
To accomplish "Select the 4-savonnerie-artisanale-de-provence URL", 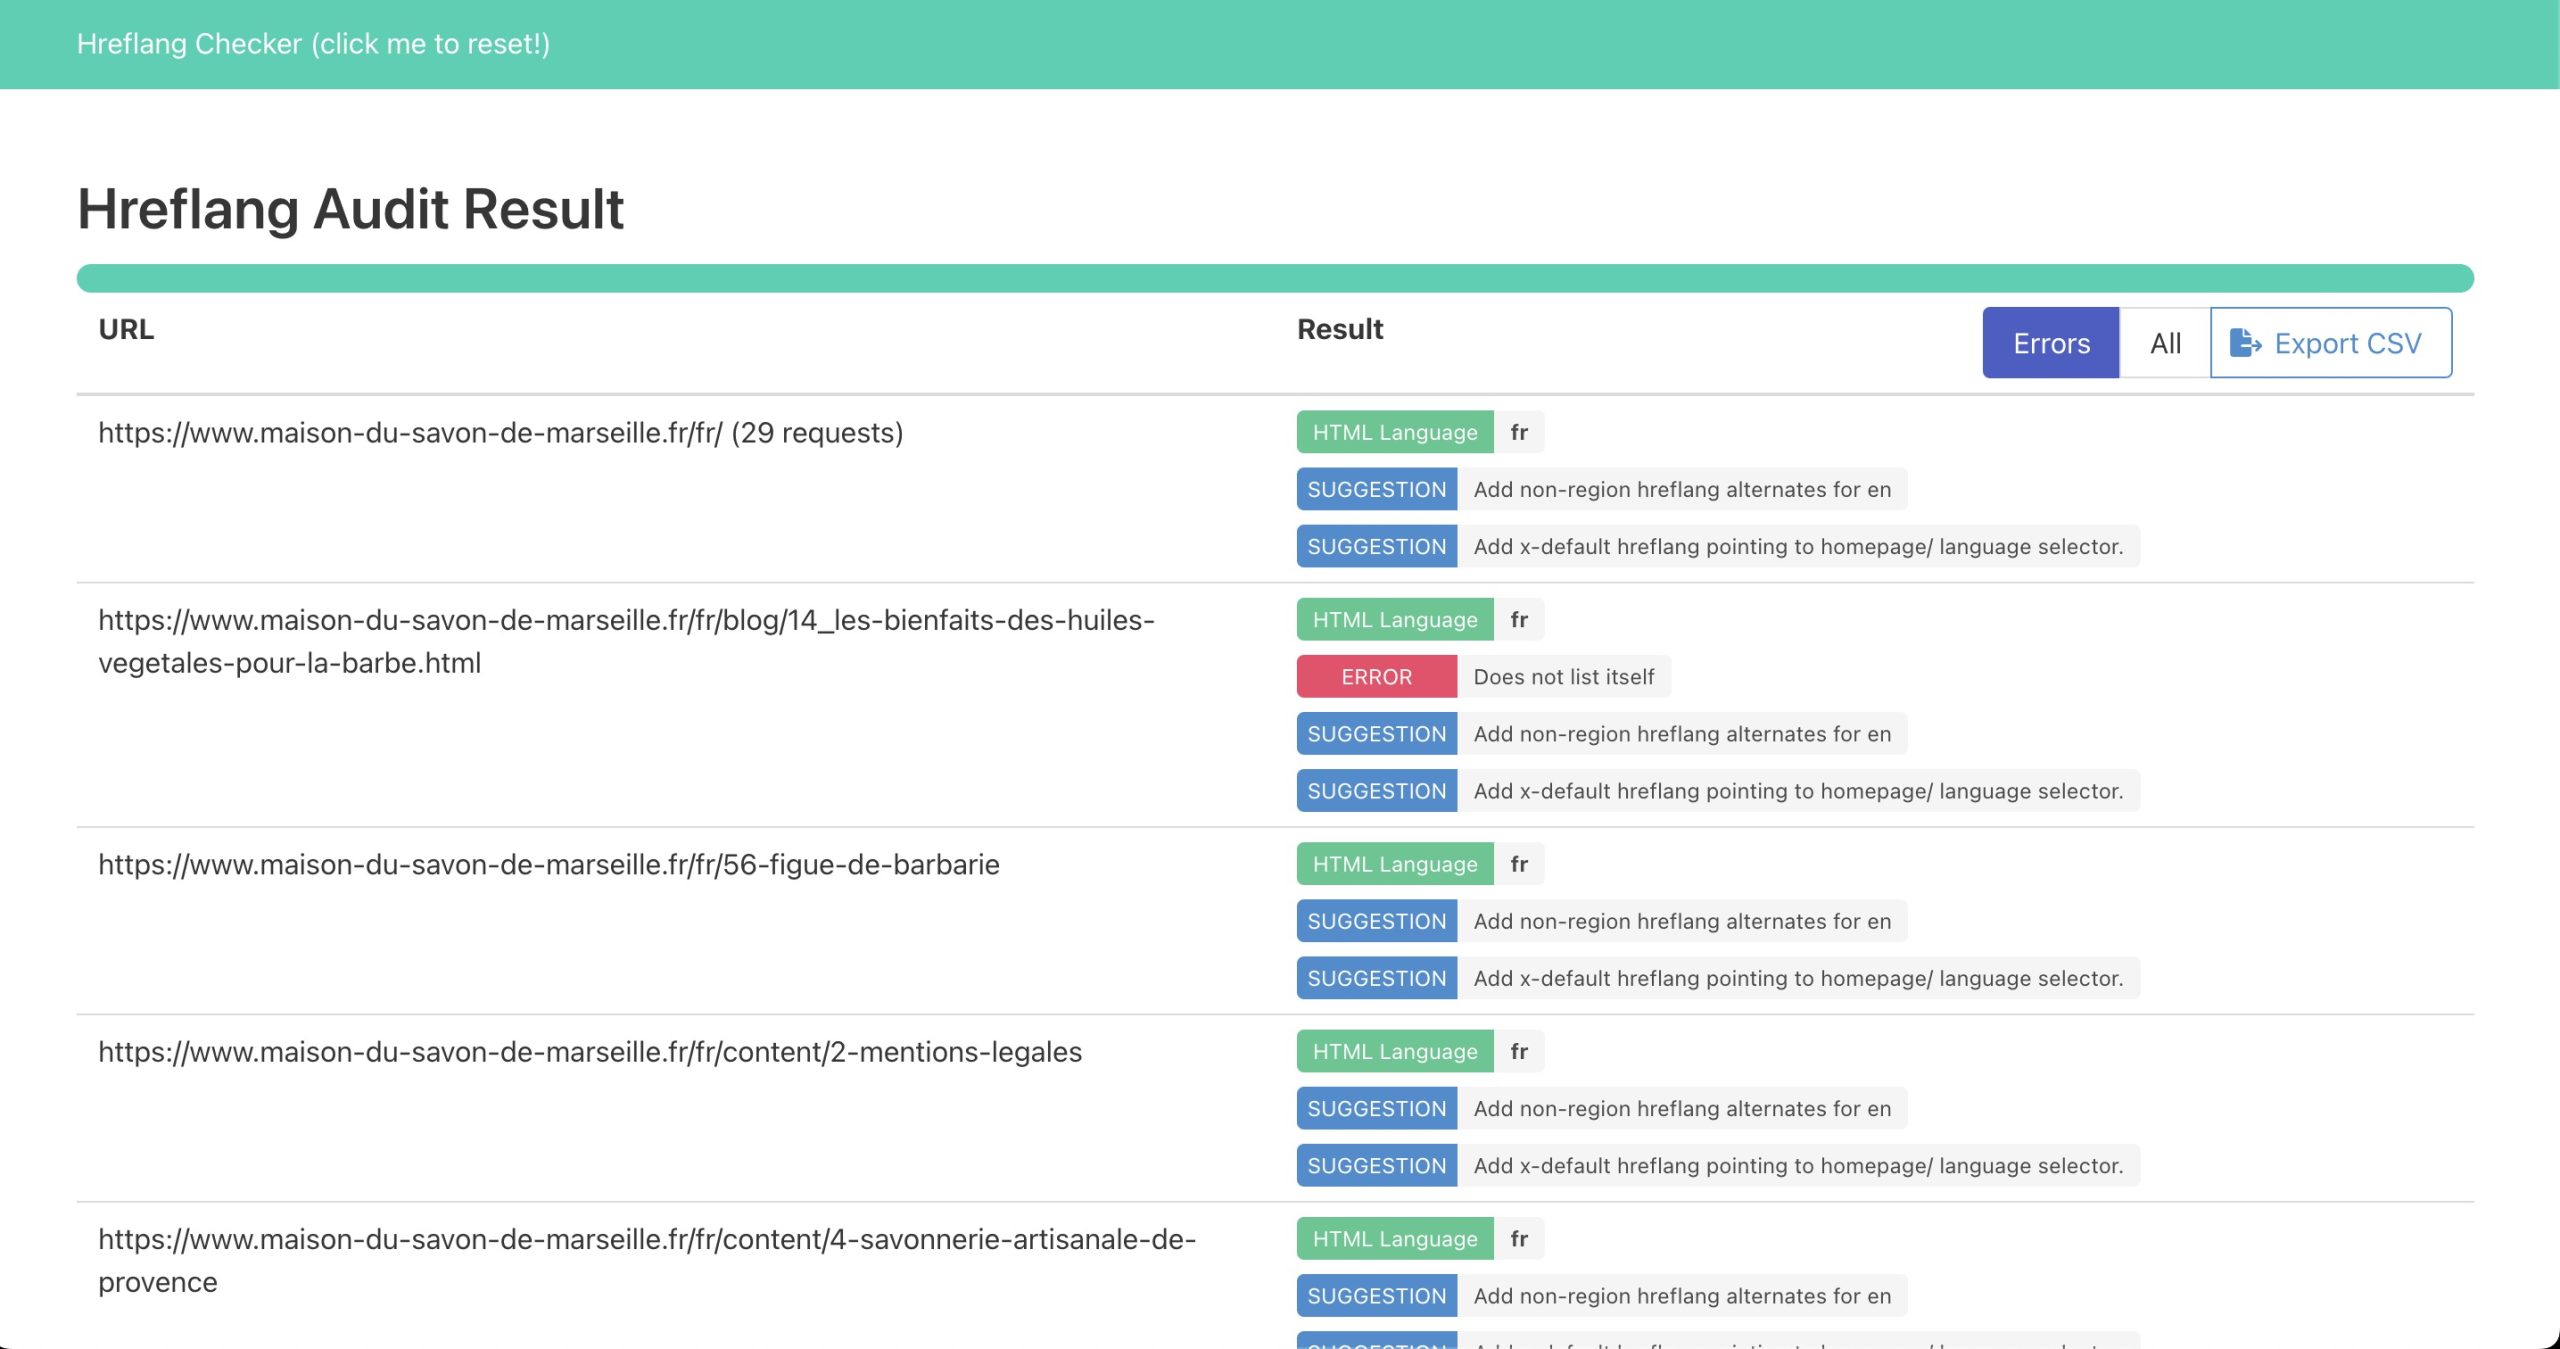I will coord(647,1260).
